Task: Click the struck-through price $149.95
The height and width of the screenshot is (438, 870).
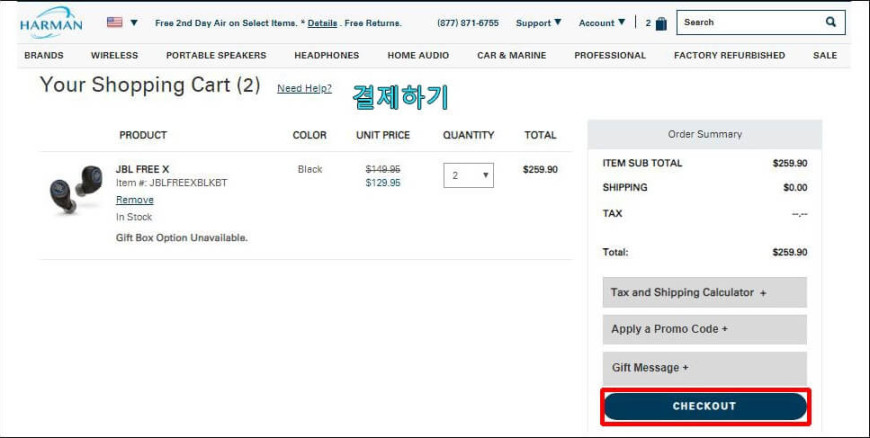Action: pos(383,169)
